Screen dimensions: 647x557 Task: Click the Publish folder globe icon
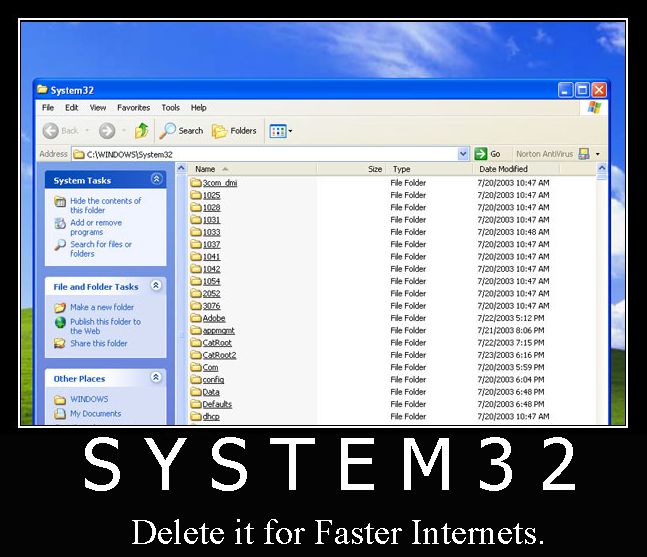coord(60,322)
